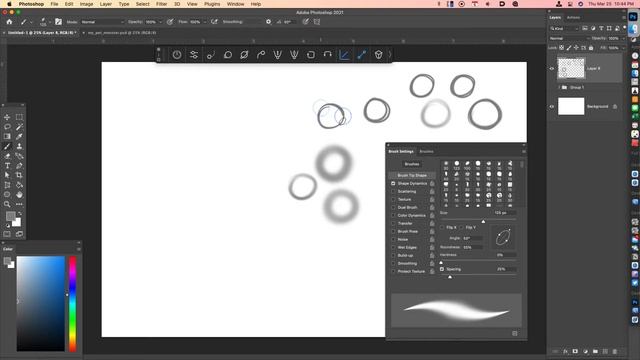Open the Smoothing option label
Image resolution: width=640 pixels, height=360 pixels.
(x=407, y=263)
